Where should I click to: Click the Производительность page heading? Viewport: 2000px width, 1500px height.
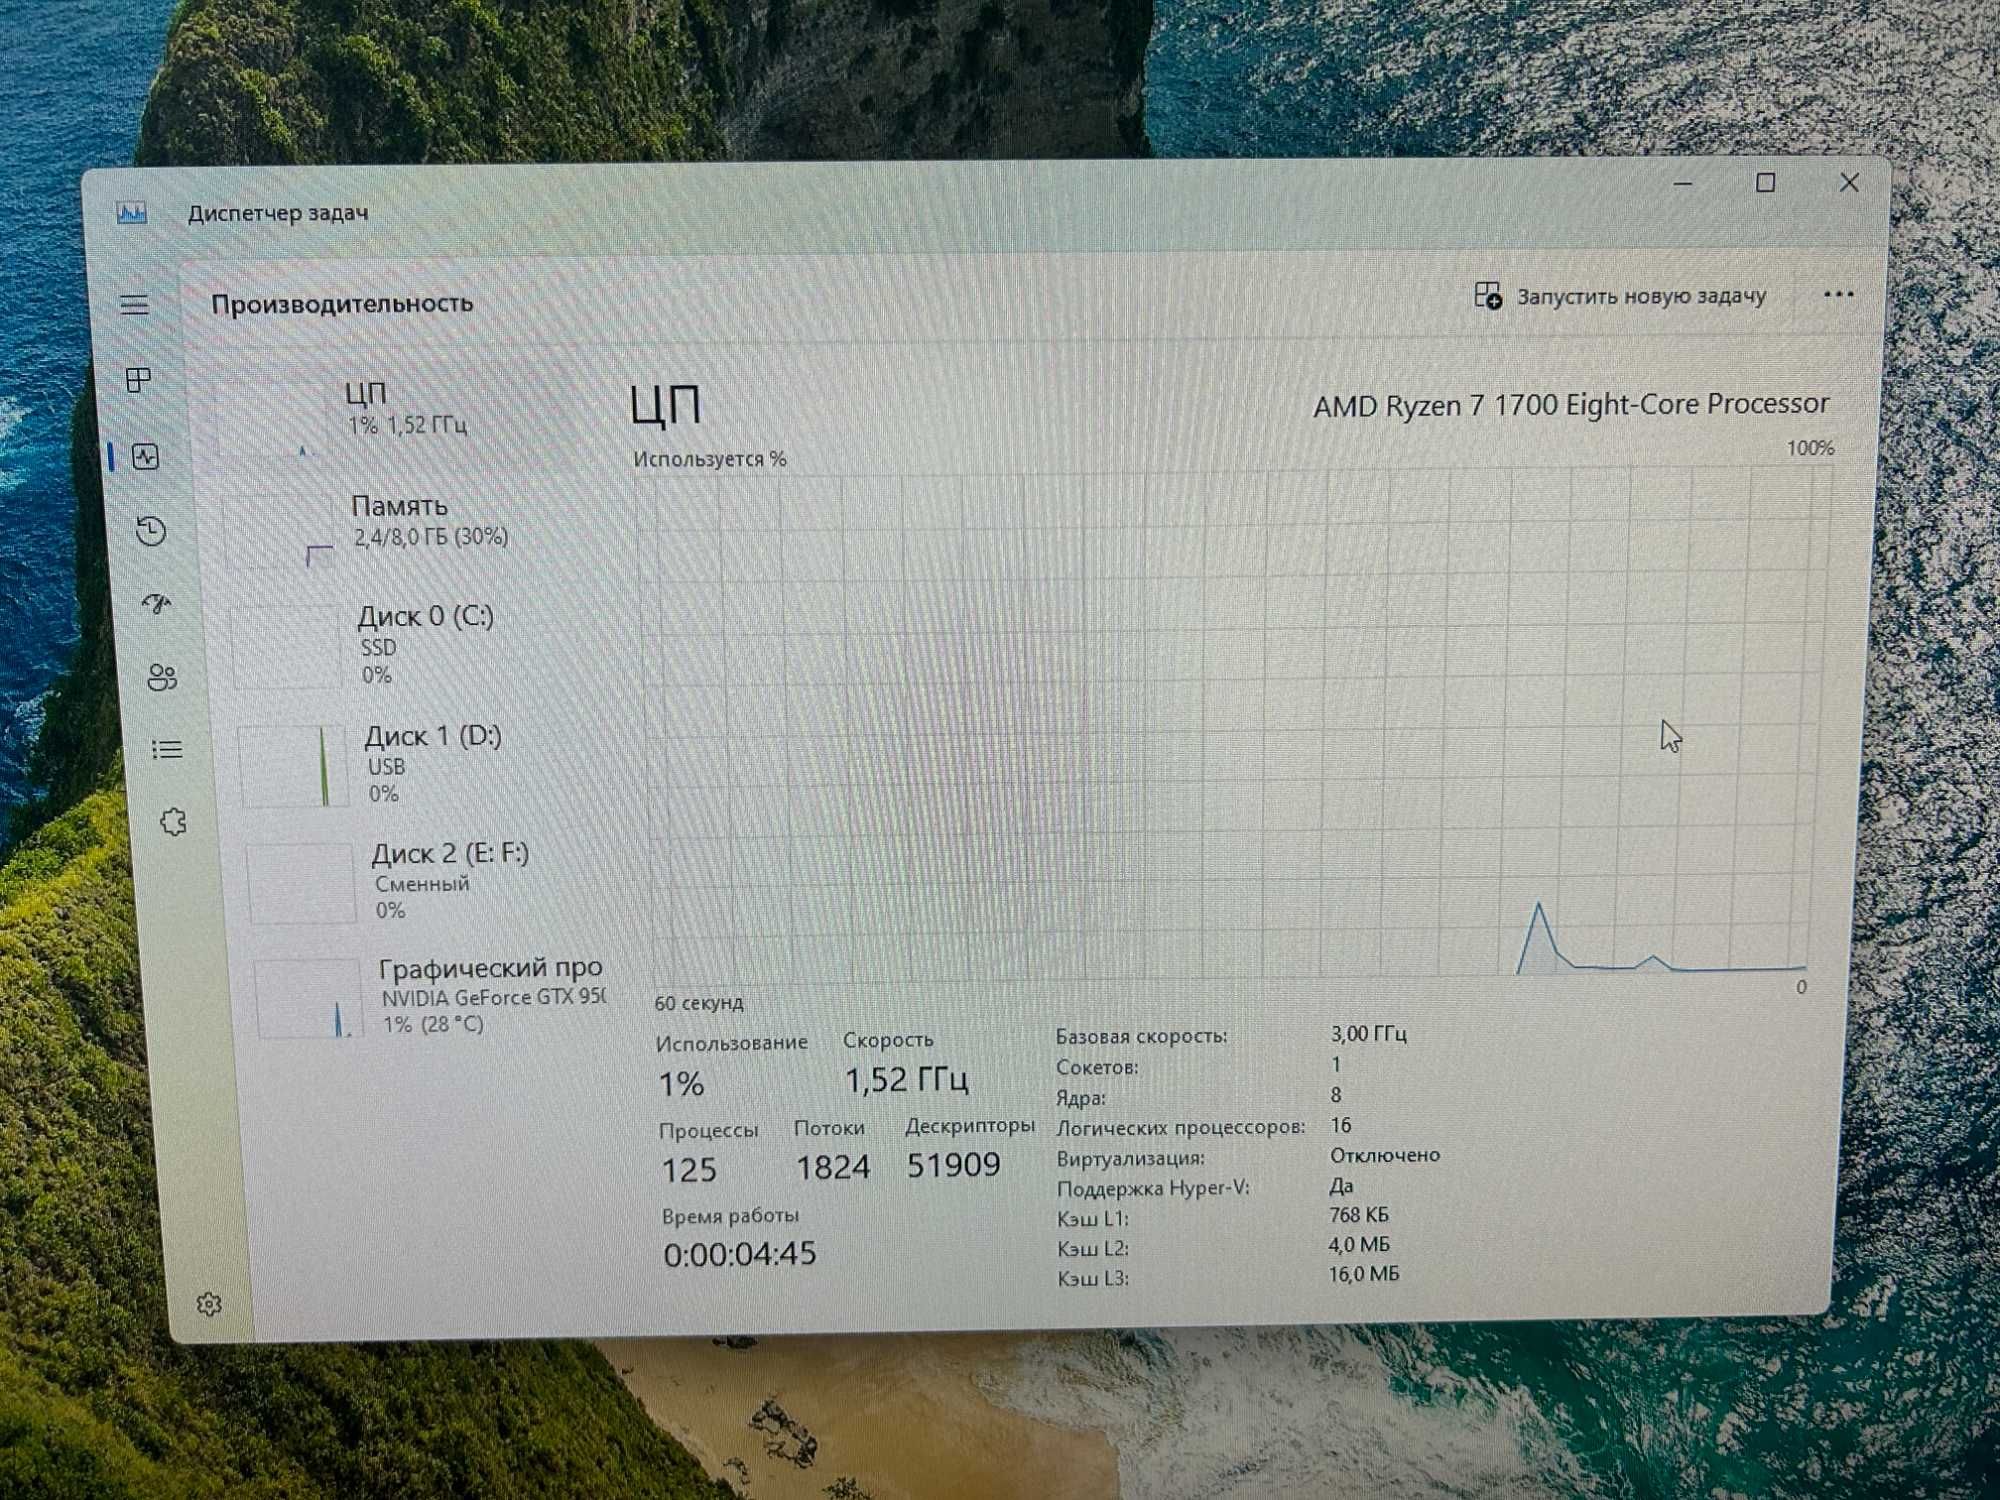click(x=342, y=304)
